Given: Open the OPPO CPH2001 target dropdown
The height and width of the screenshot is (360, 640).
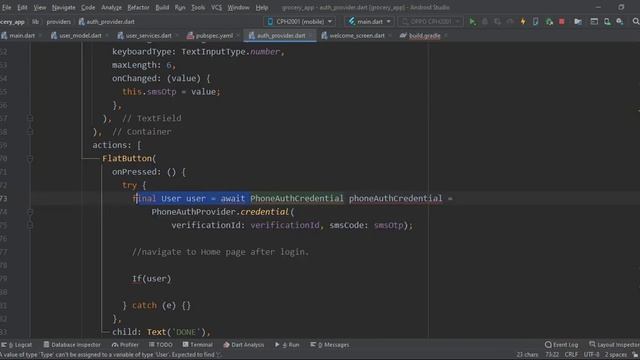Looking at the screenshot, I should pos(430,22).
